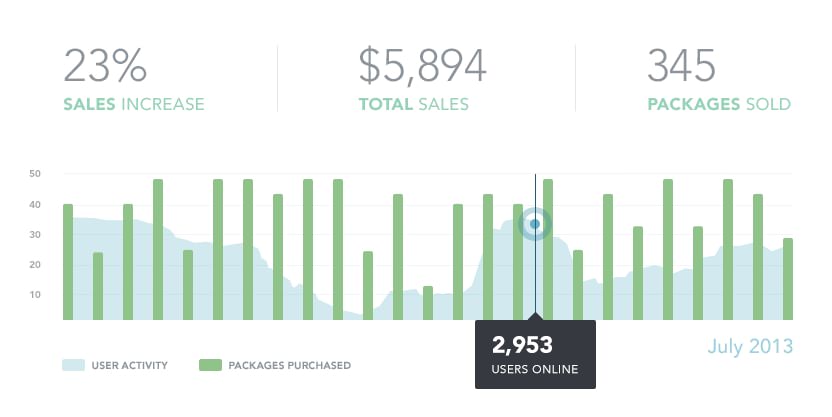Select the 30 mark on the y-axis
832x417 pixels.
click(x=34, y=234)
